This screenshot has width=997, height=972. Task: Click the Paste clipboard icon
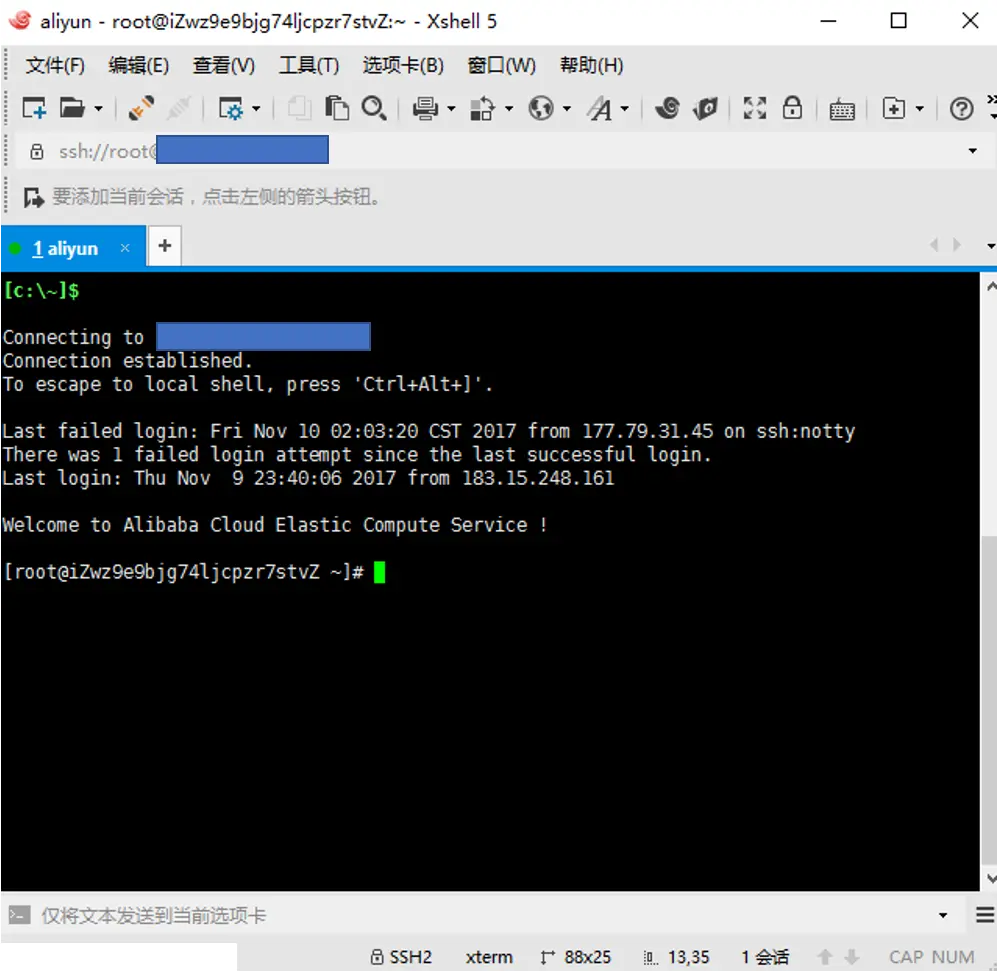(x=336, y=109)
